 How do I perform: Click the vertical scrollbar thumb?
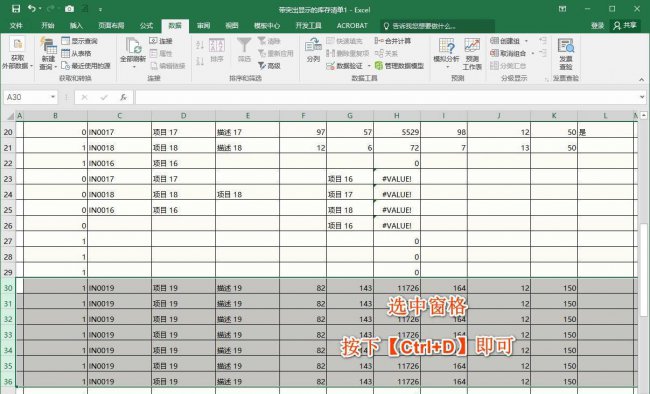click(x=643, y=270)
